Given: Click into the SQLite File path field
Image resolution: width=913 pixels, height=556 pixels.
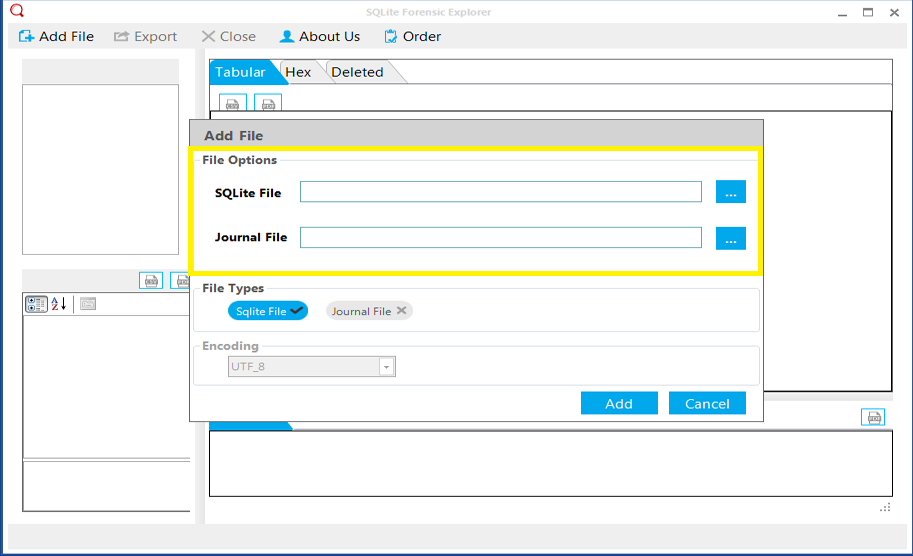Looking at the screenshot, I should click(501, 192).
